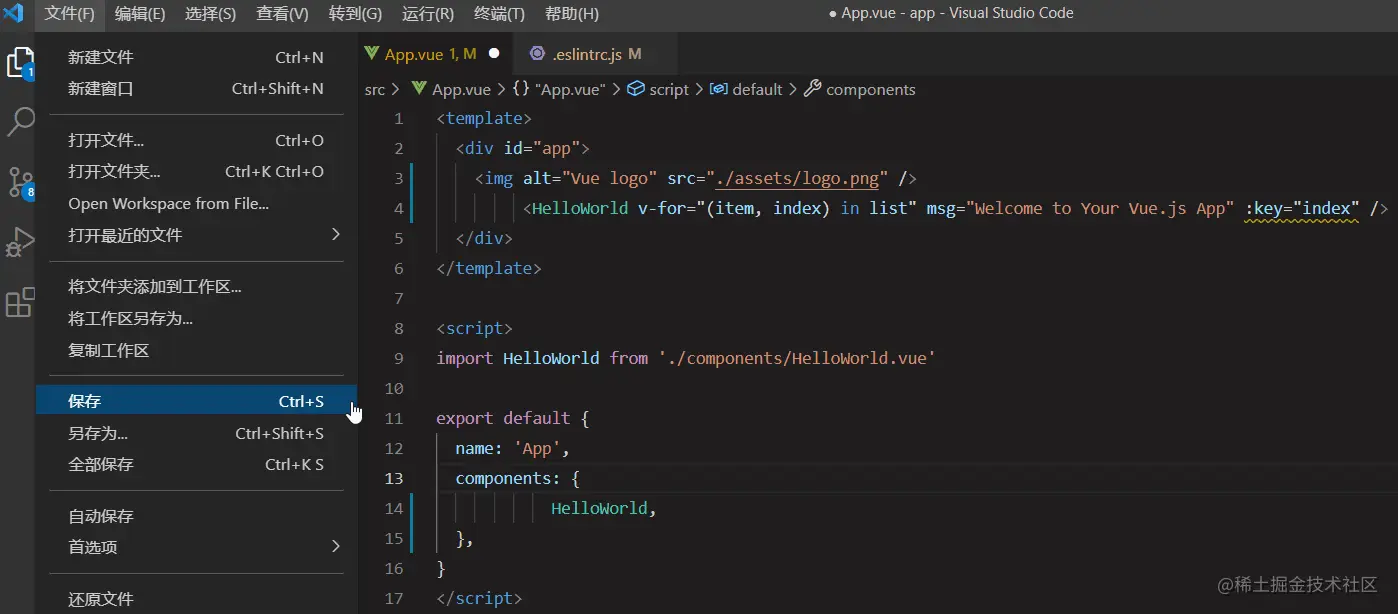Image resolution: width=1398 pixels, height=614 pixels.
Task: Click the components wrench breadcrumb icon
Action: pos(812,88)
